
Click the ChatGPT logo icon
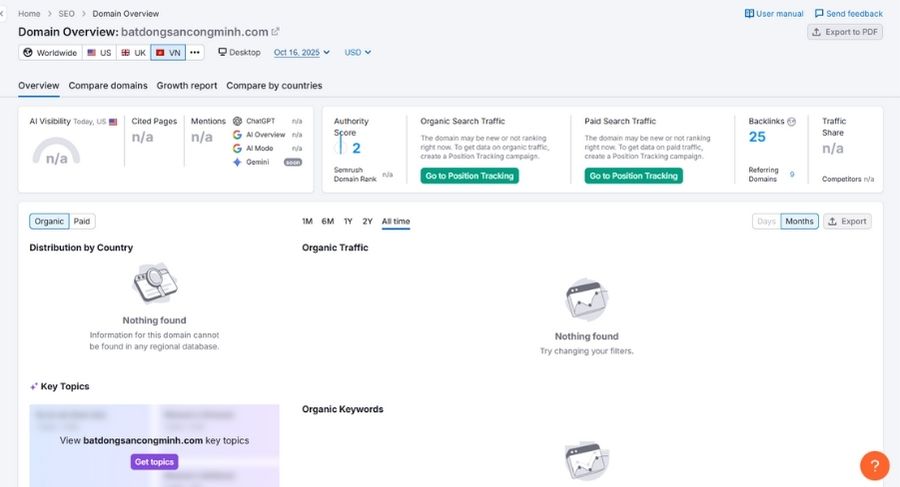(x=237, y=121)
